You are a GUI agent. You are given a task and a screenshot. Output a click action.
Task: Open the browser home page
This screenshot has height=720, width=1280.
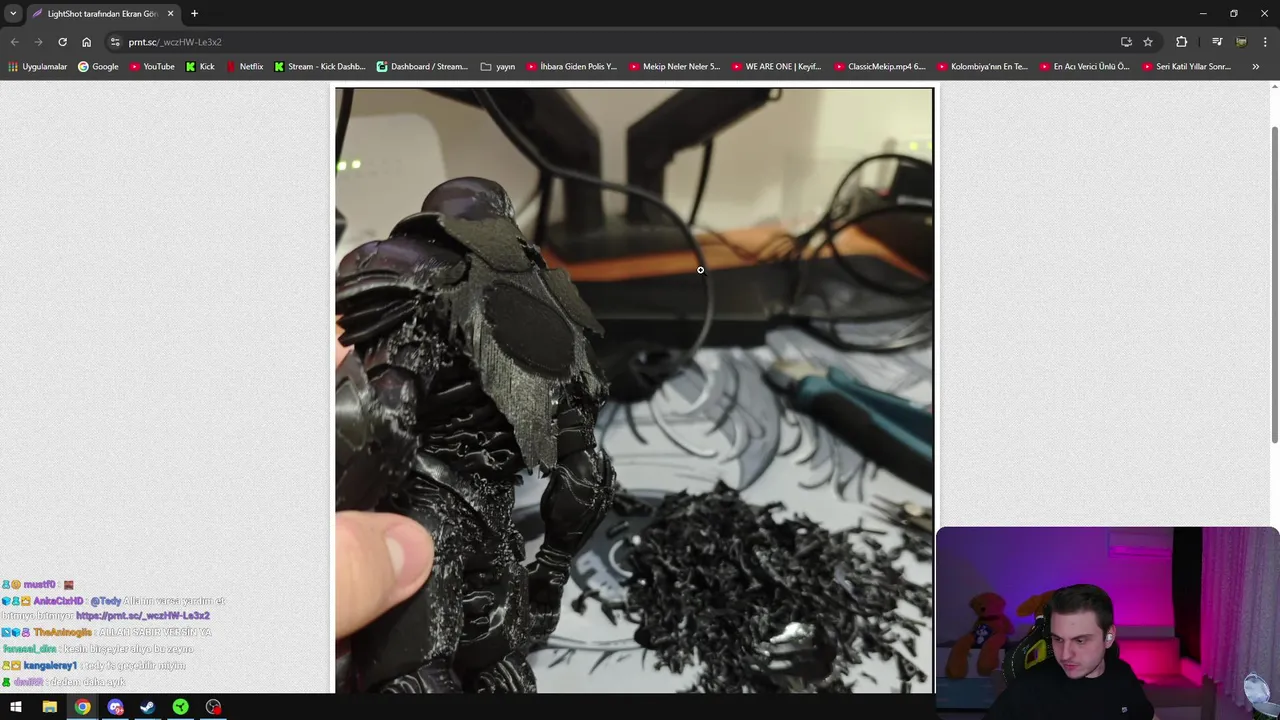pos(86,42)
